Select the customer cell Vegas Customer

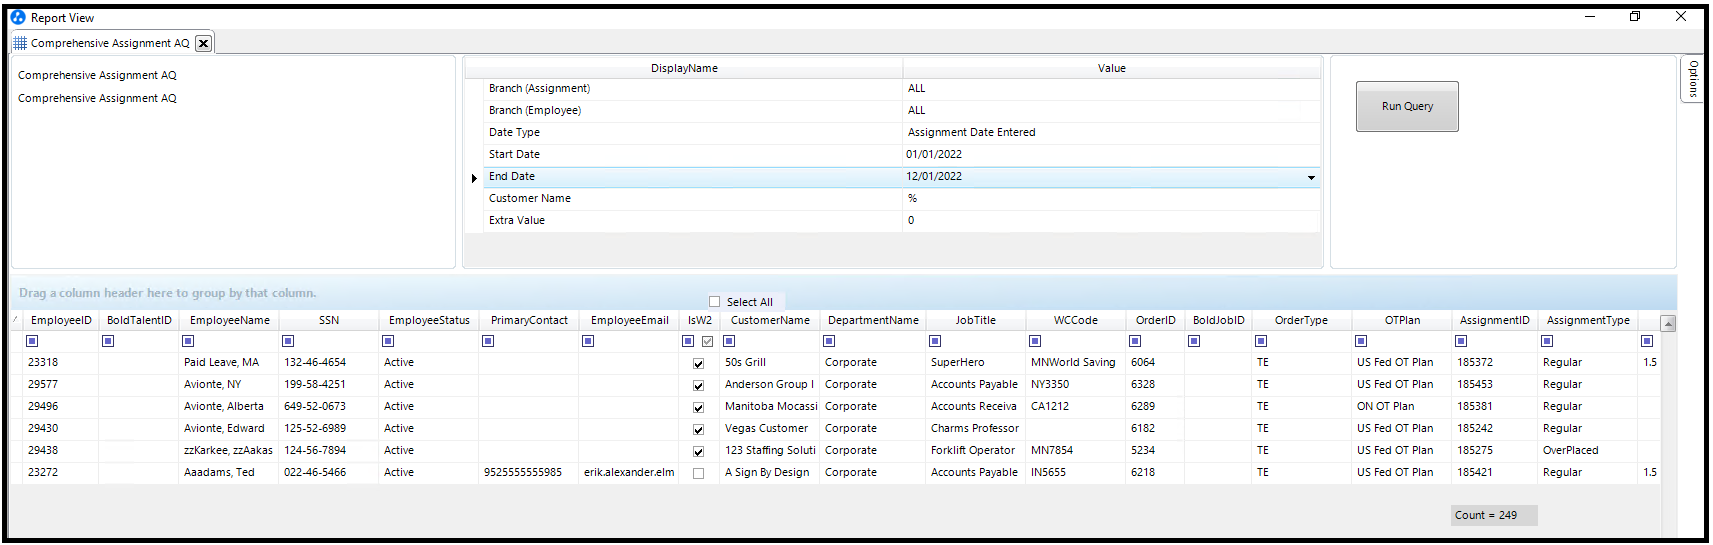point(770,428)
